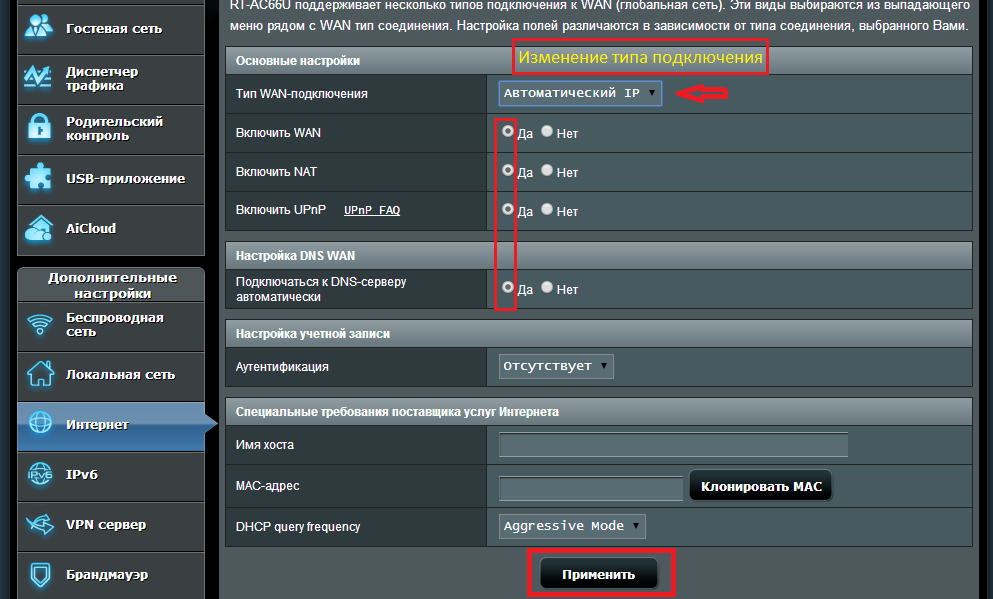
Task: Click the AiCloud cloud icon
Action: coord(39,229)
